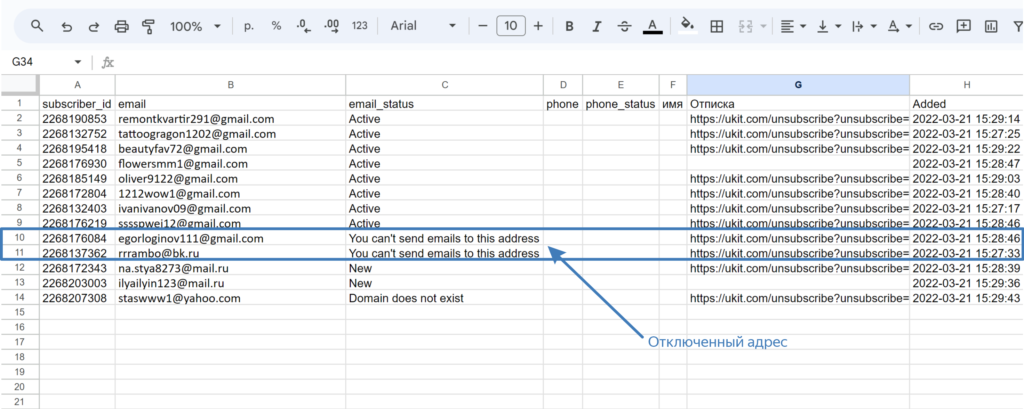Toggle italic formatting
1024x409 pixels.
click(596, 26)
